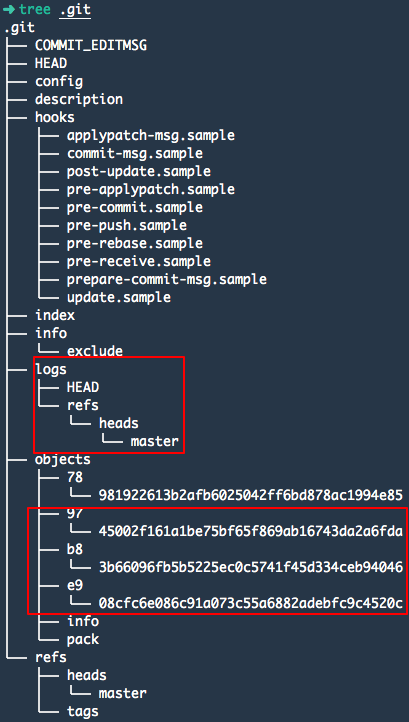
Task: Click the config file entry
Action: [59, 82]
